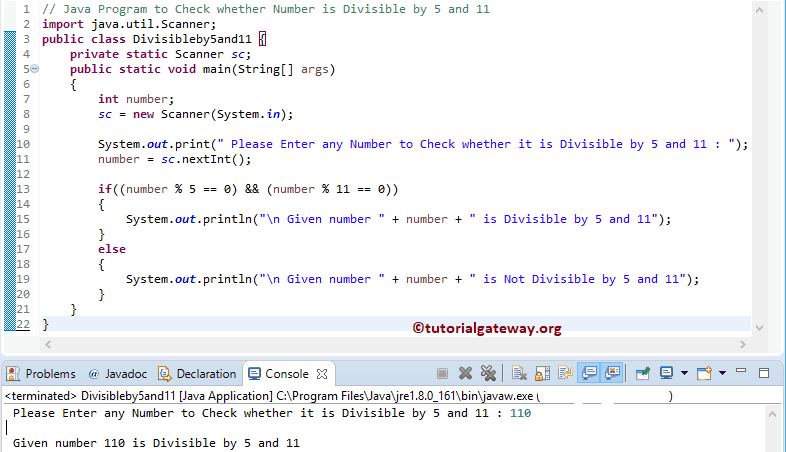Remove the current launch with the X icon

465,373
